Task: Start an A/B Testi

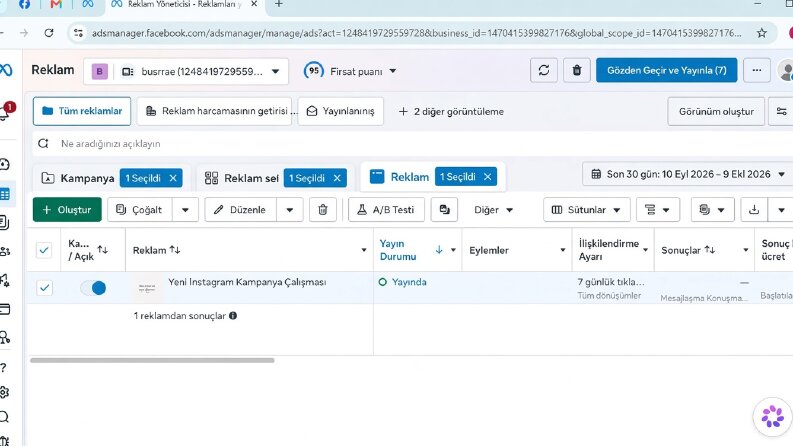Action: pyautogui.click(x=386, y=210)
